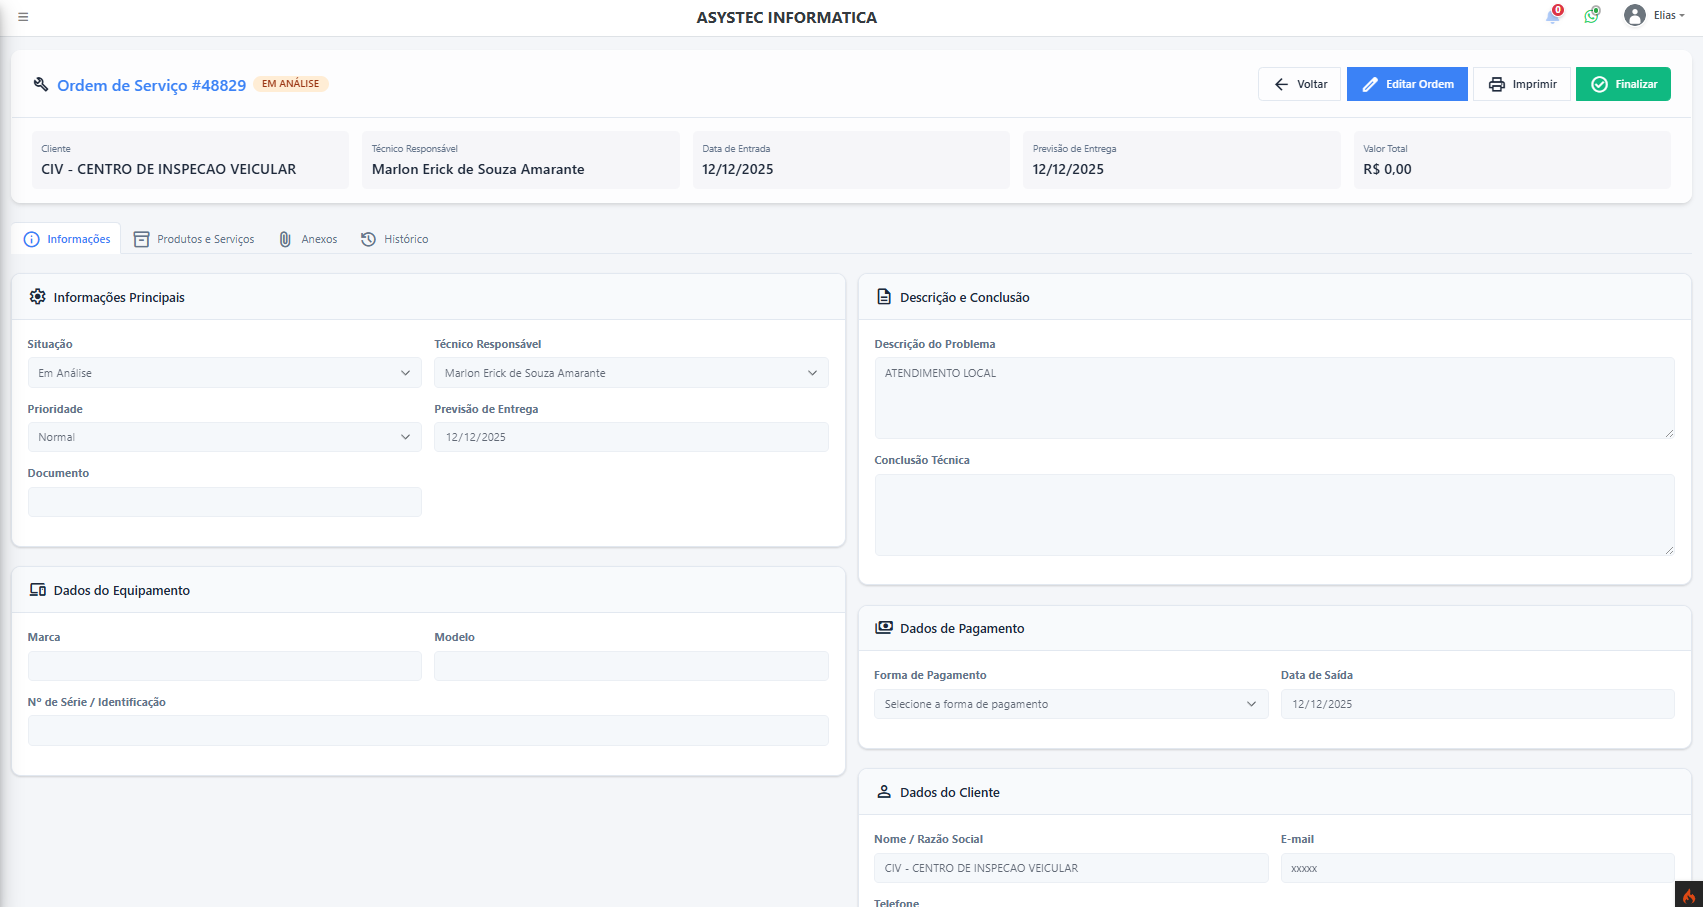
Task: Open the Elias user profile menu
Action: click(x=1654, y=16)
